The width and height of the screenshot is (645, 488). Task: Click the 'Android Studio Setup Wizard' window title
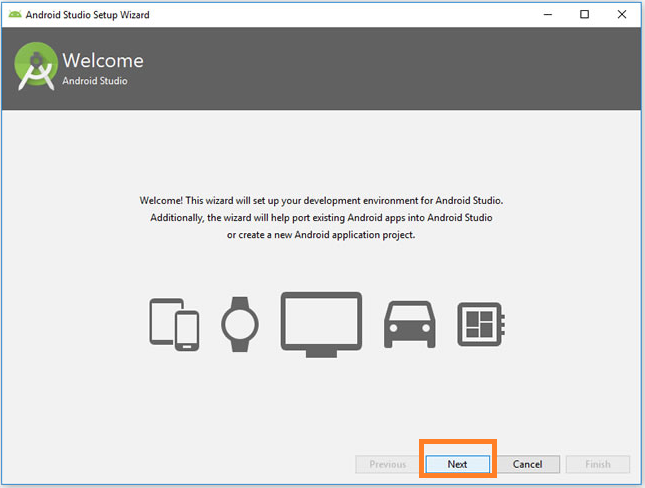(88, 15)
